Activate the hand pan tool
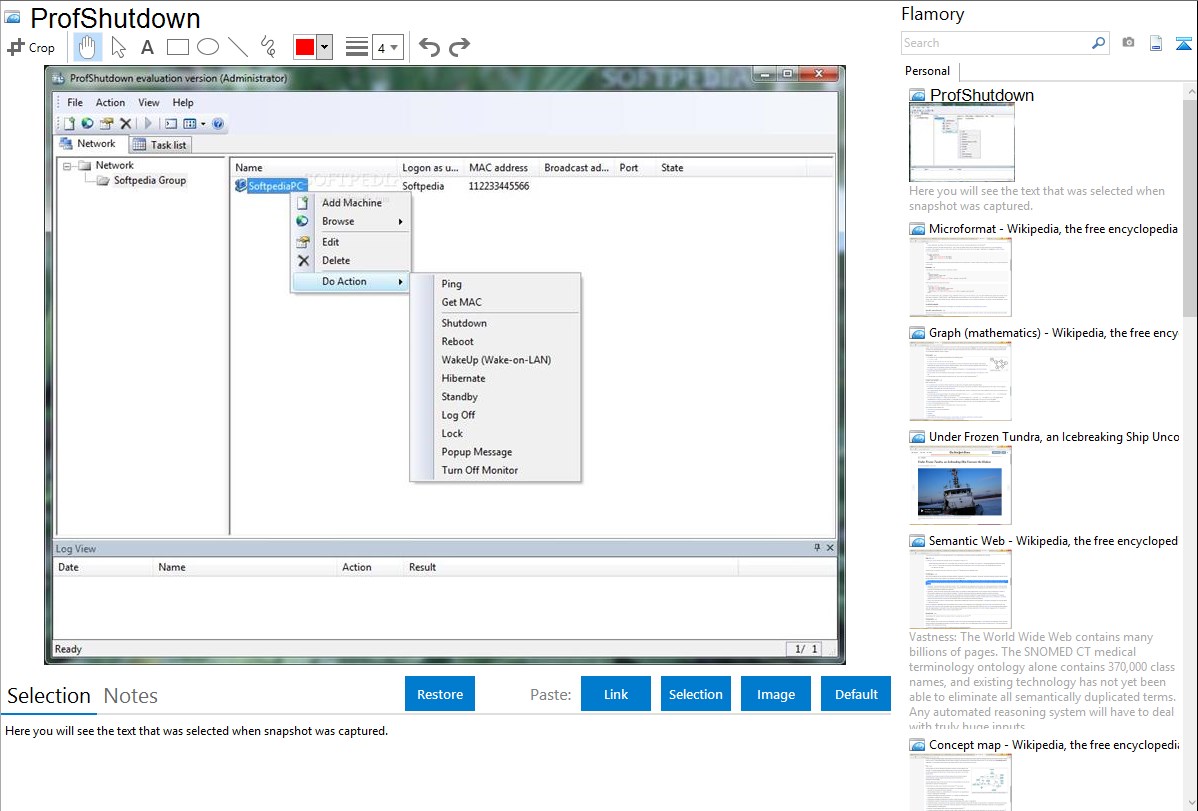The width and height of the screenshot is (1198, 811). click(x=88, y=47)
